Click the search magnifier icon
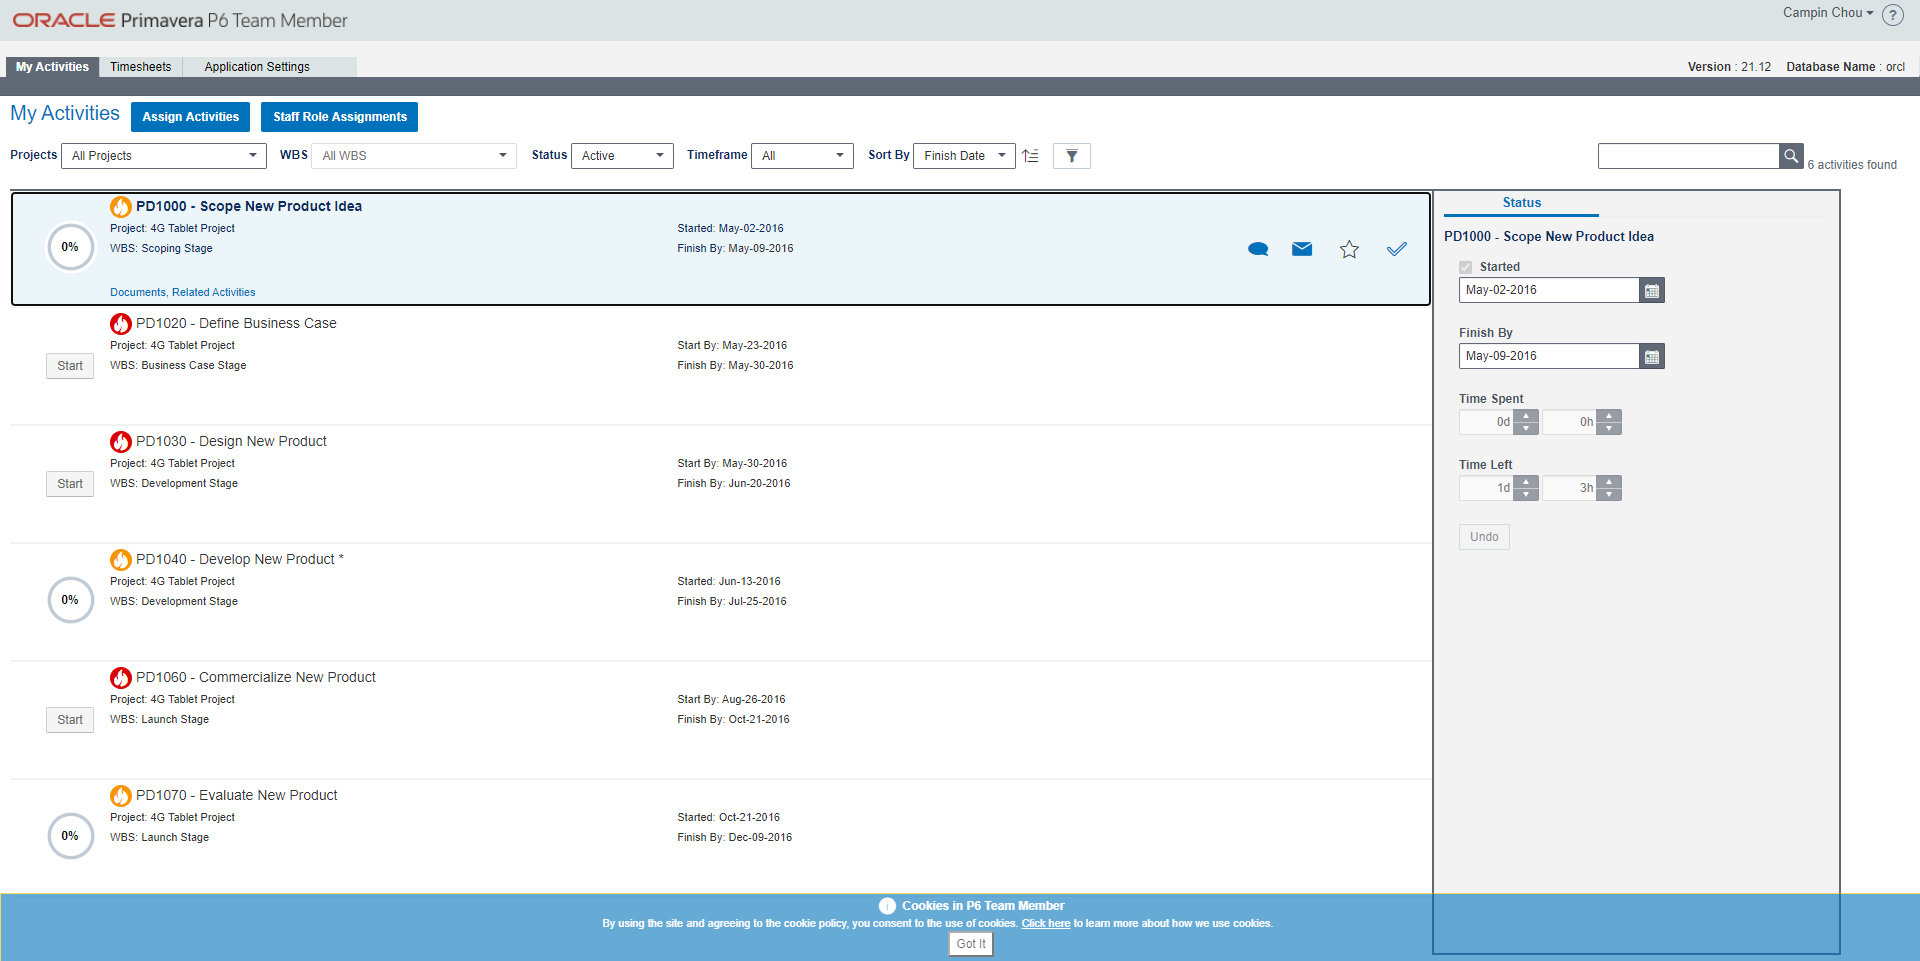 (x=1791, y=156)
